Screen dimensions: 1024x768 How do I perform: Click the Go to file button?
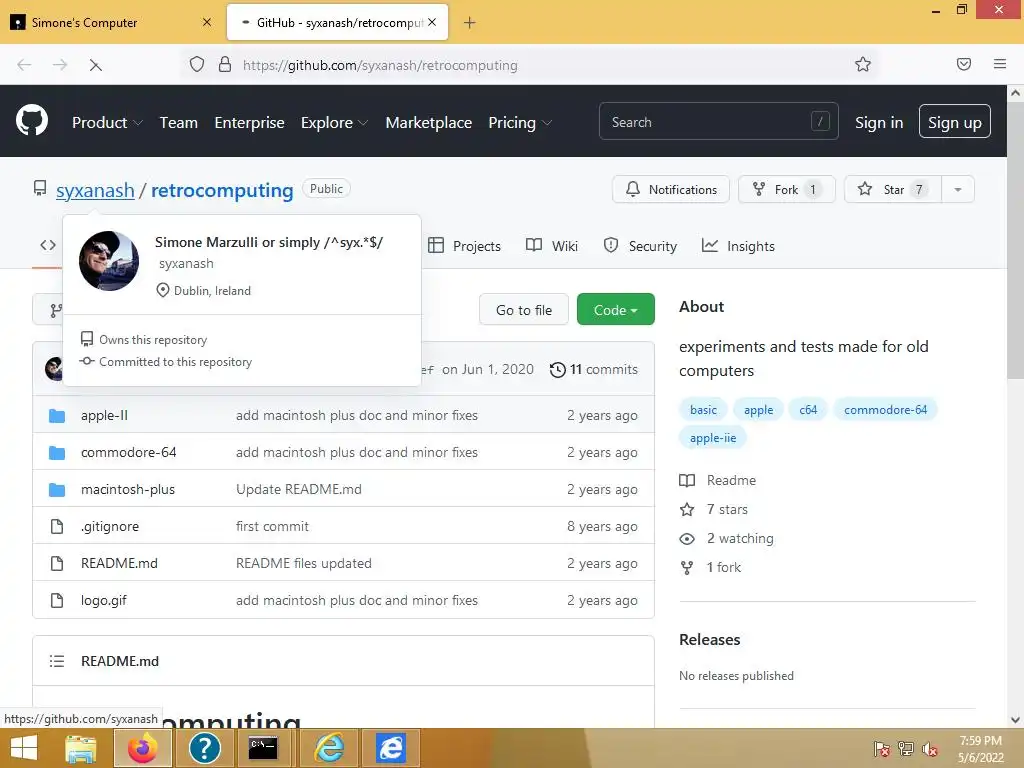point(524,310)
